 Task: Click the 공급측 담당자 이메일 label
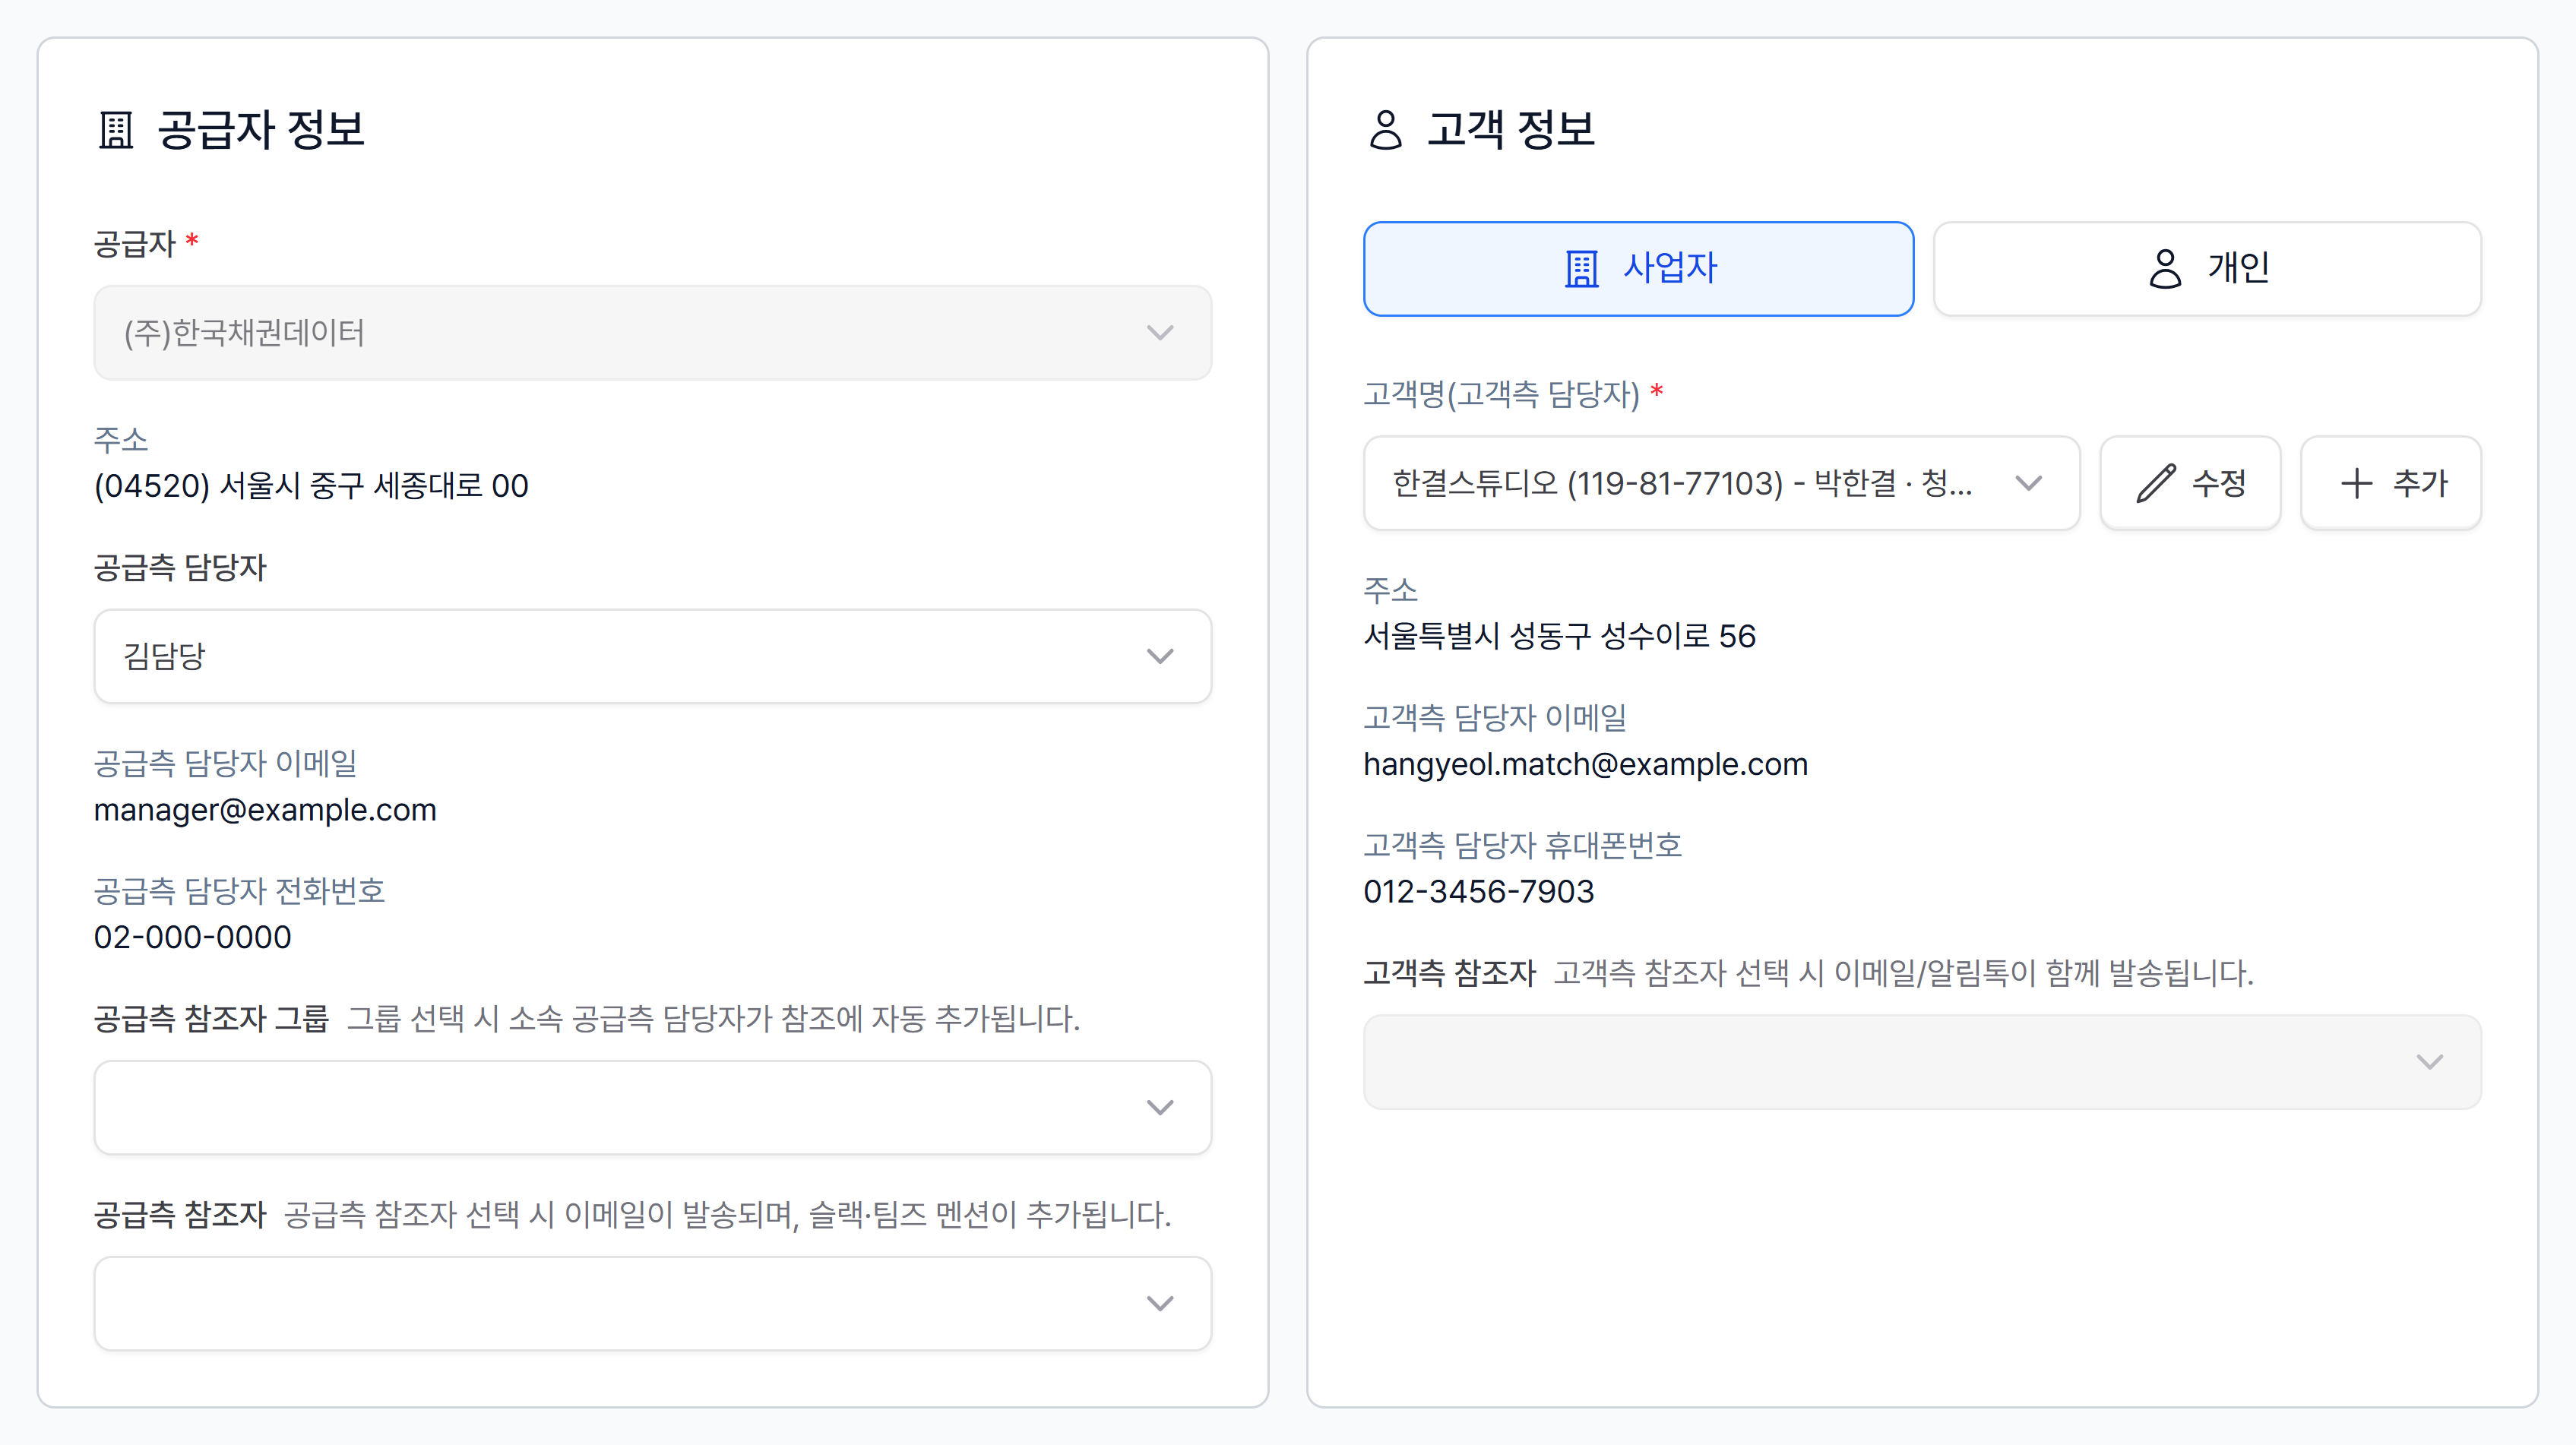(x=225, y=763)
